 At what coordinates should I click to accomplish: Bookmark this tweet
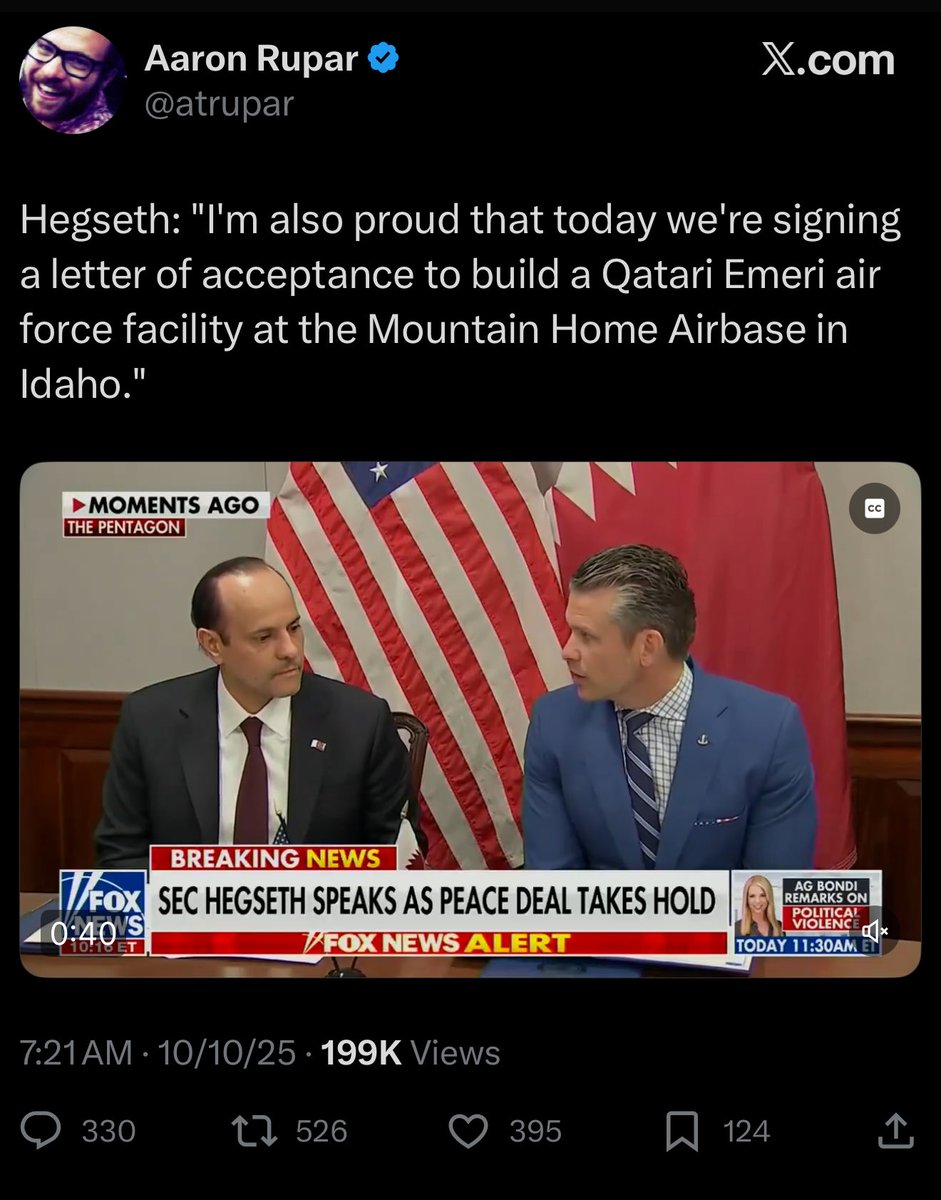coord(682,1131)
